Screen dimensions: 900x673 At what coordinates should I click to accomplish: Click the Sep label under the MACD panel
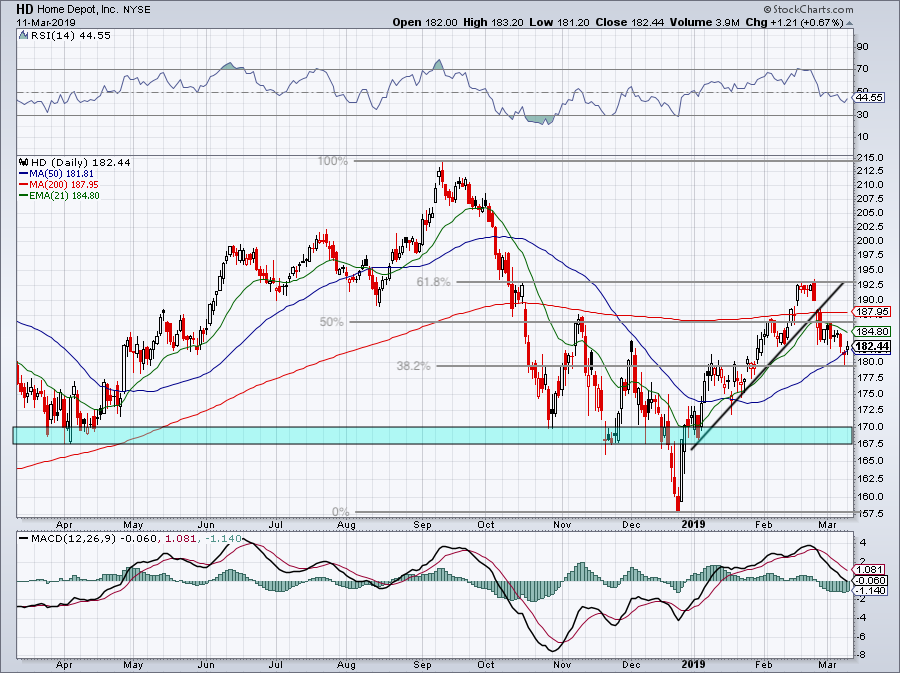(x=422, y=664)
